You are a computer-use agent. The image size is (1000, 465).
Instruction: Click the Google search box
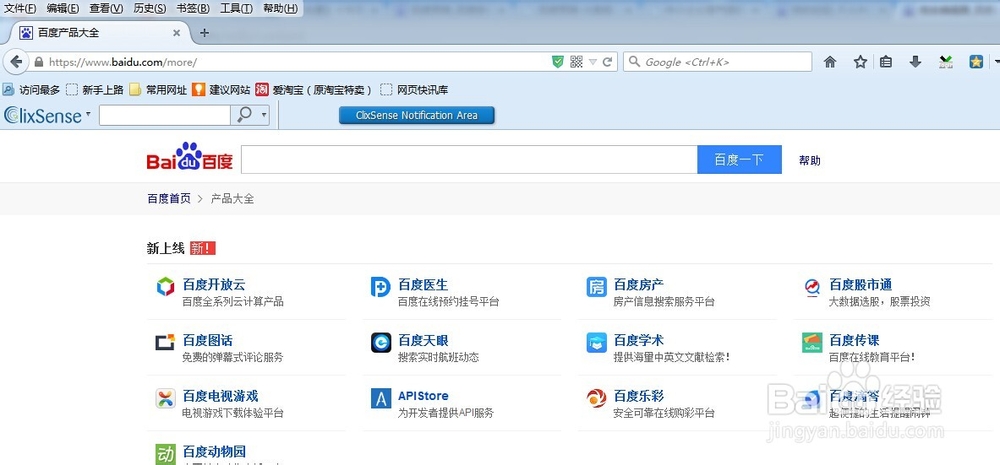pyautogui.click(x=717, y=62)
